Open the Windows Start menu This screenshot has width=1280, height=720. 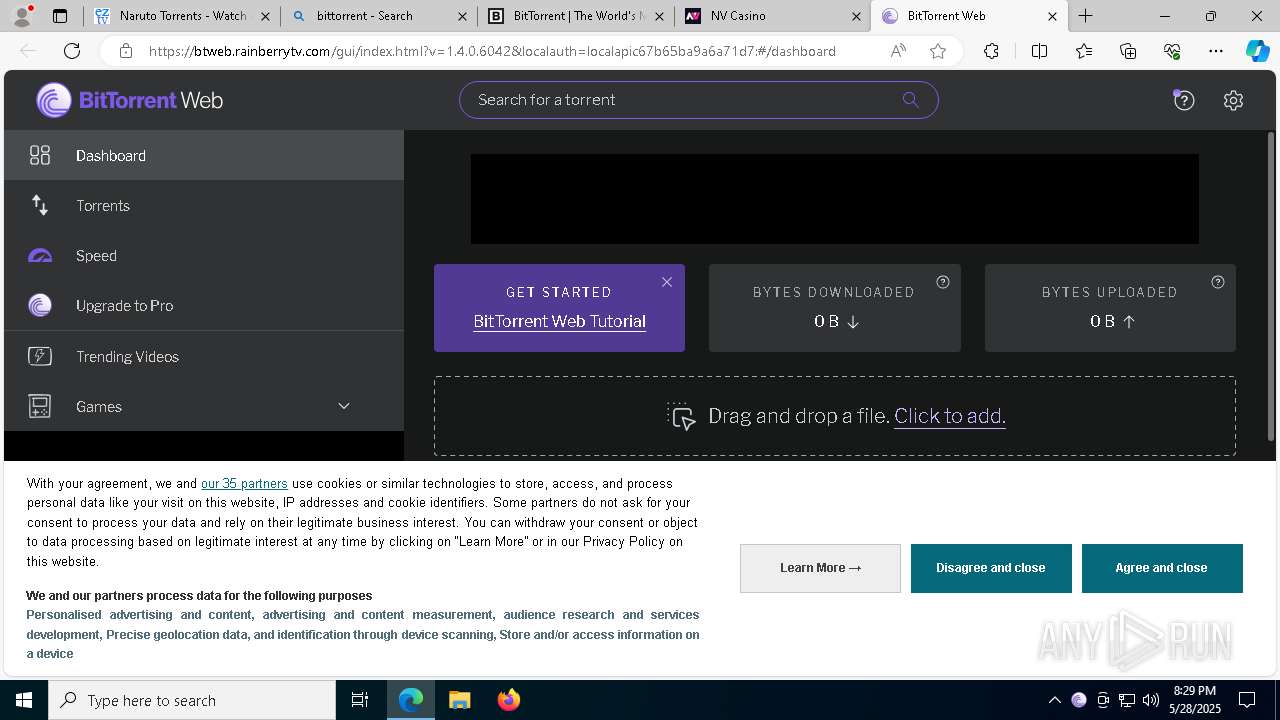click(x=24, y=700)
